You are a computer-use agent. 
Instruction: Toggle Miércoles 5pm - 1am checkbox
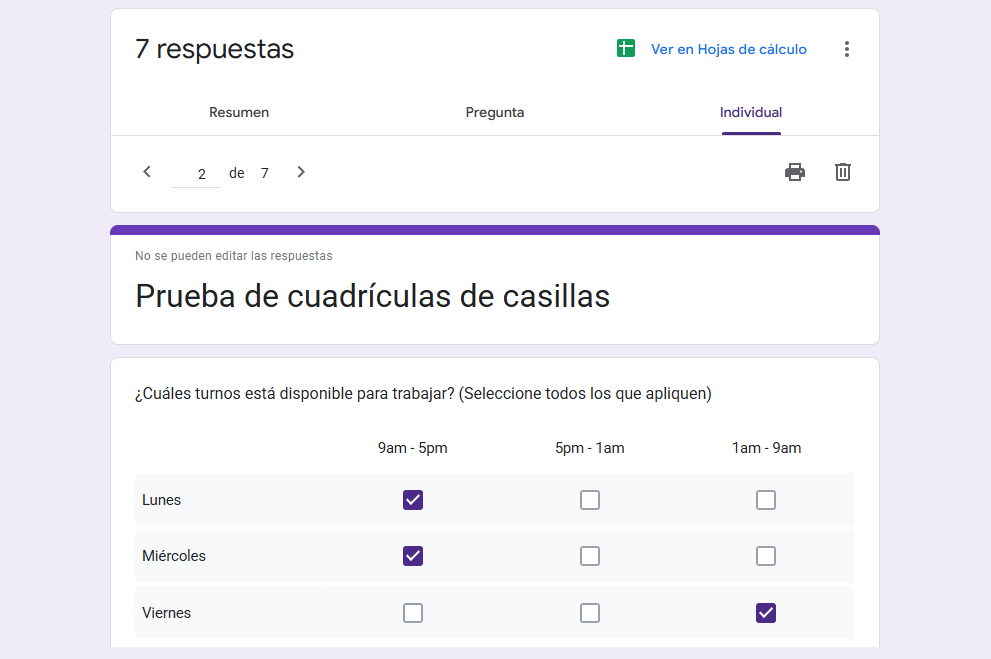coord(590,556)
